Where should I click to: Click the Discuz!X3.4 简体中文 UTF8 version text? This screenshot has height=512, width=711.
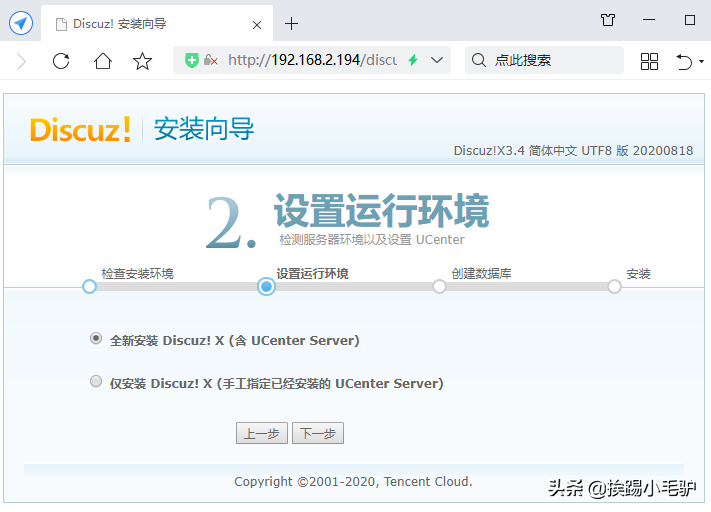(573, 151)
